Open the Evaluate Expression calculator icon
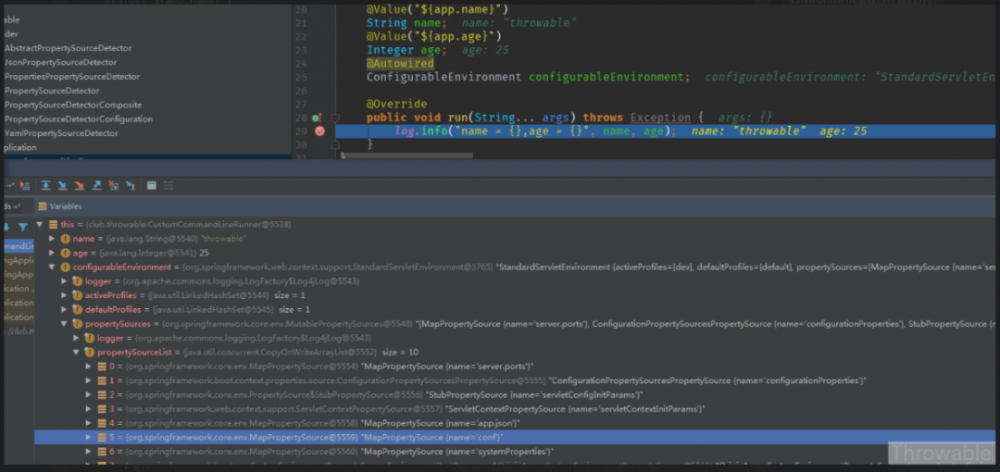Image resolution: width=1000 pixels, height=472 pixels. coord(151,185)
